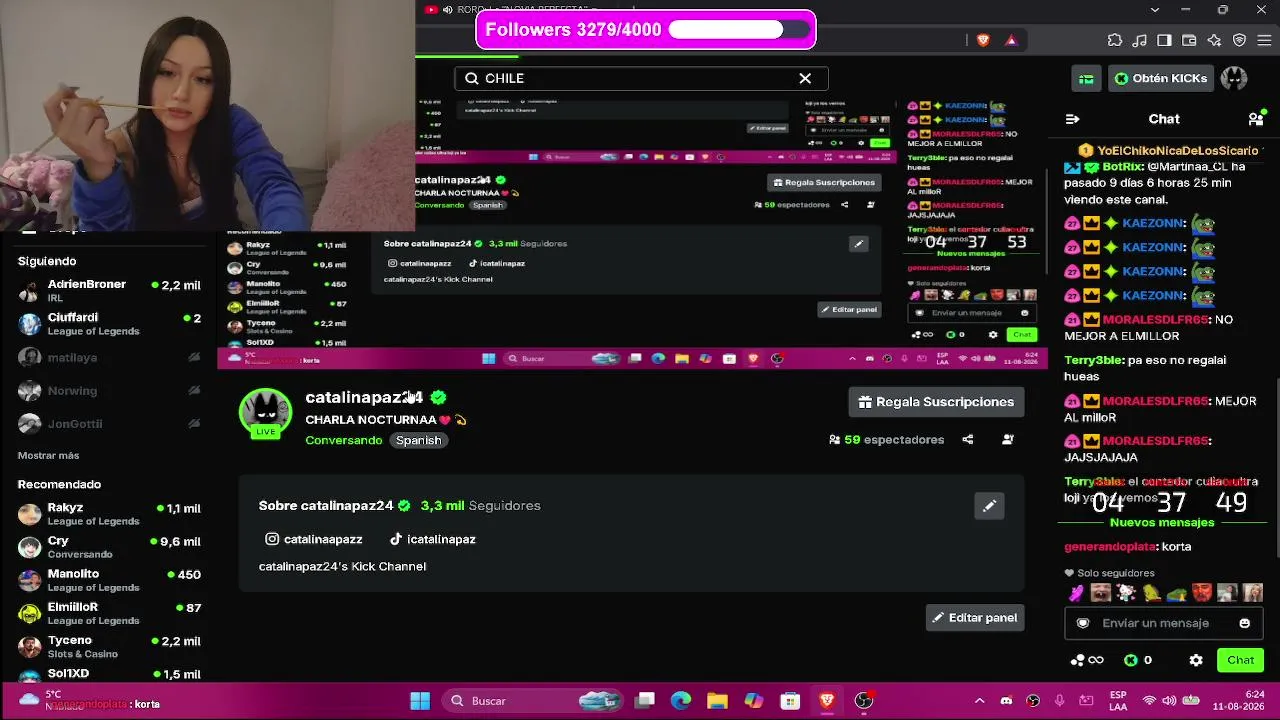Open the user profile avatar menu
The image size is (1280, 720).
tap(1234, 78)
